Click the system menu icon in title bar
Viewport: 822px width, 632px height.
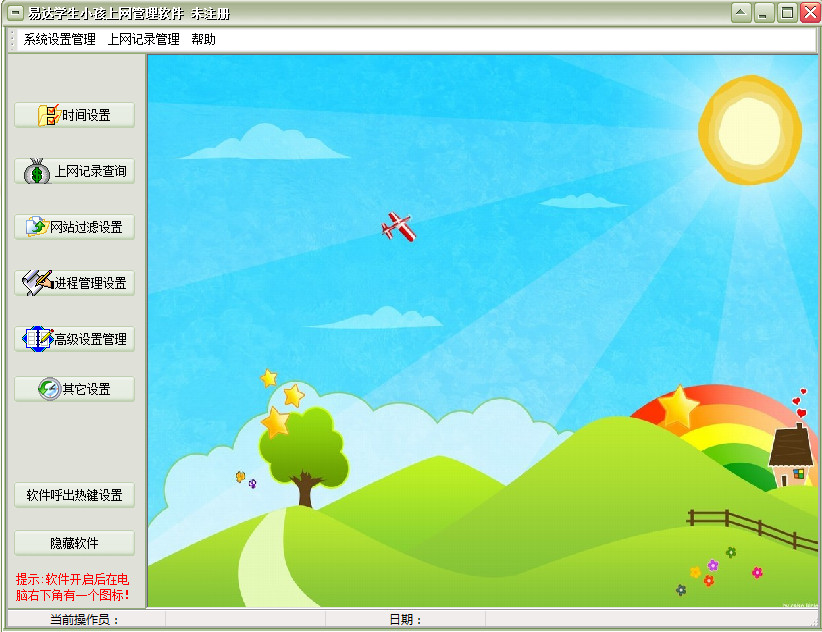pos(16,13)
